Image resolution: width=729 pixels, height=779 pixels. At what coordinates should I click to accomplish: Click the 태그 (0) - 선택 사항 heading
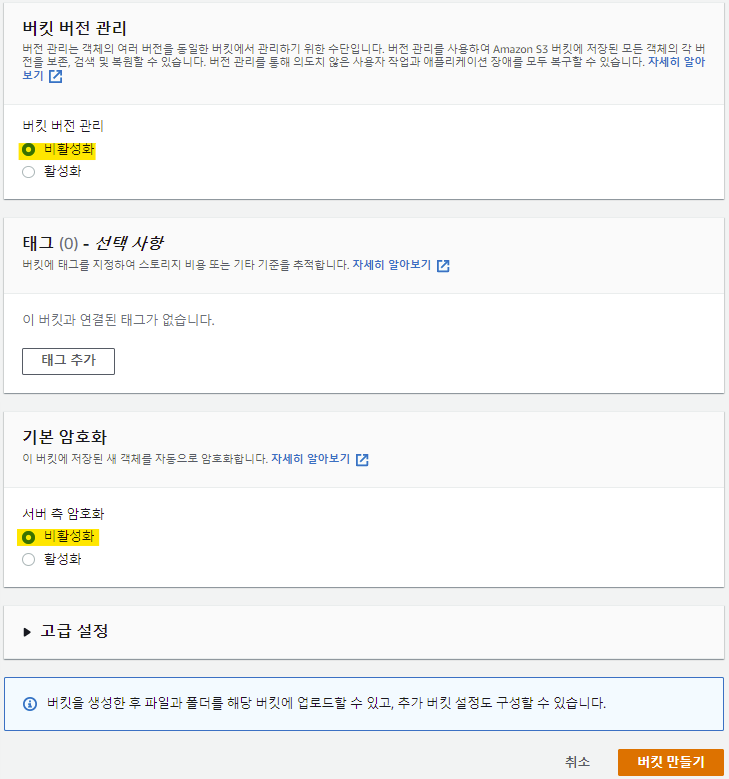(x=93, y=243)
